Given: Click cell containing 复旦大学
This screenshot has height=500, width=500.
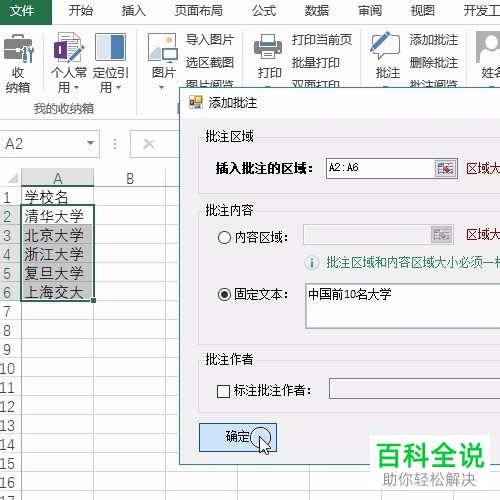Looking at the screenshot, I should coord(57,273).
